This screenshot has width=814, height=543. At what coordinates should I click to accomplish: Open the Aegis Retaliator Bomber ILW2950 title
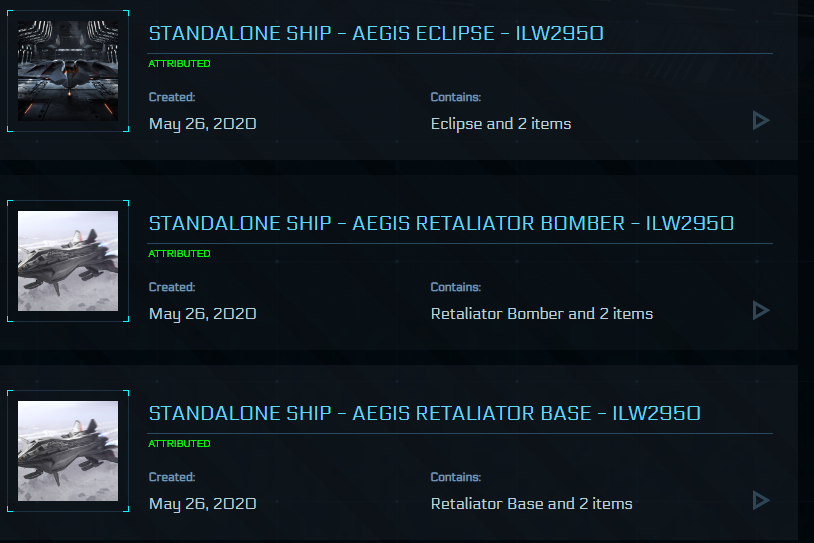[441, 223]
